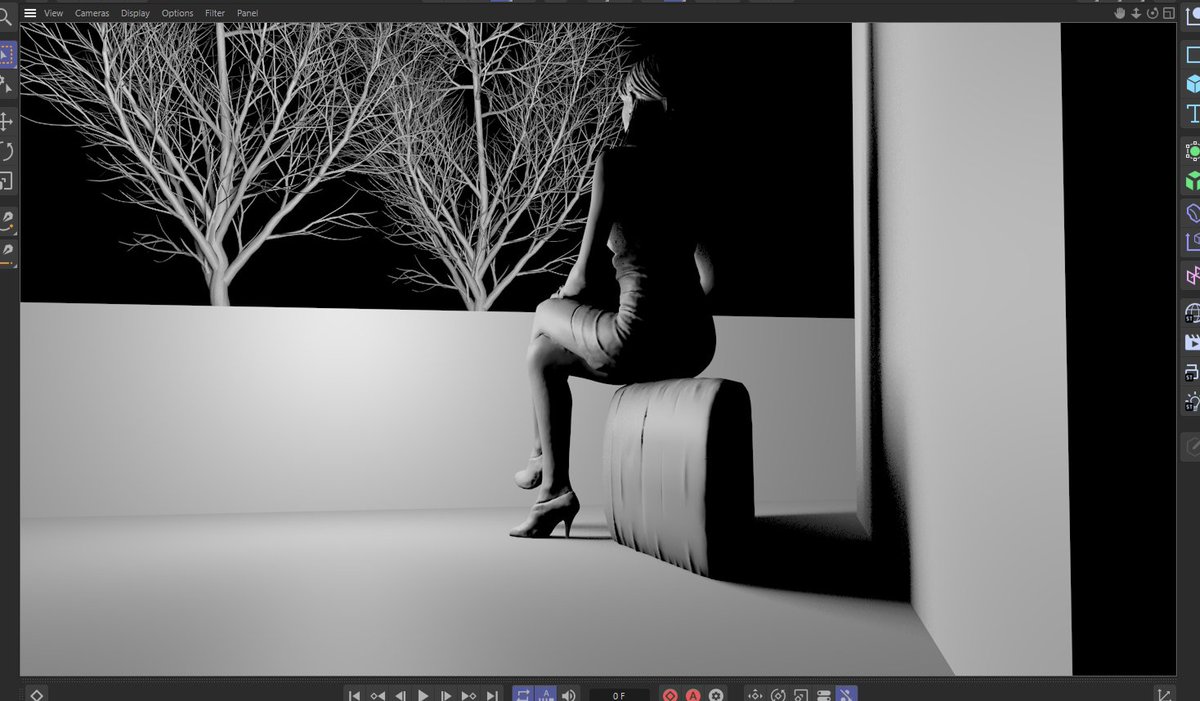
Task: Select the rectangle selection tool
Action: [7, 53]
